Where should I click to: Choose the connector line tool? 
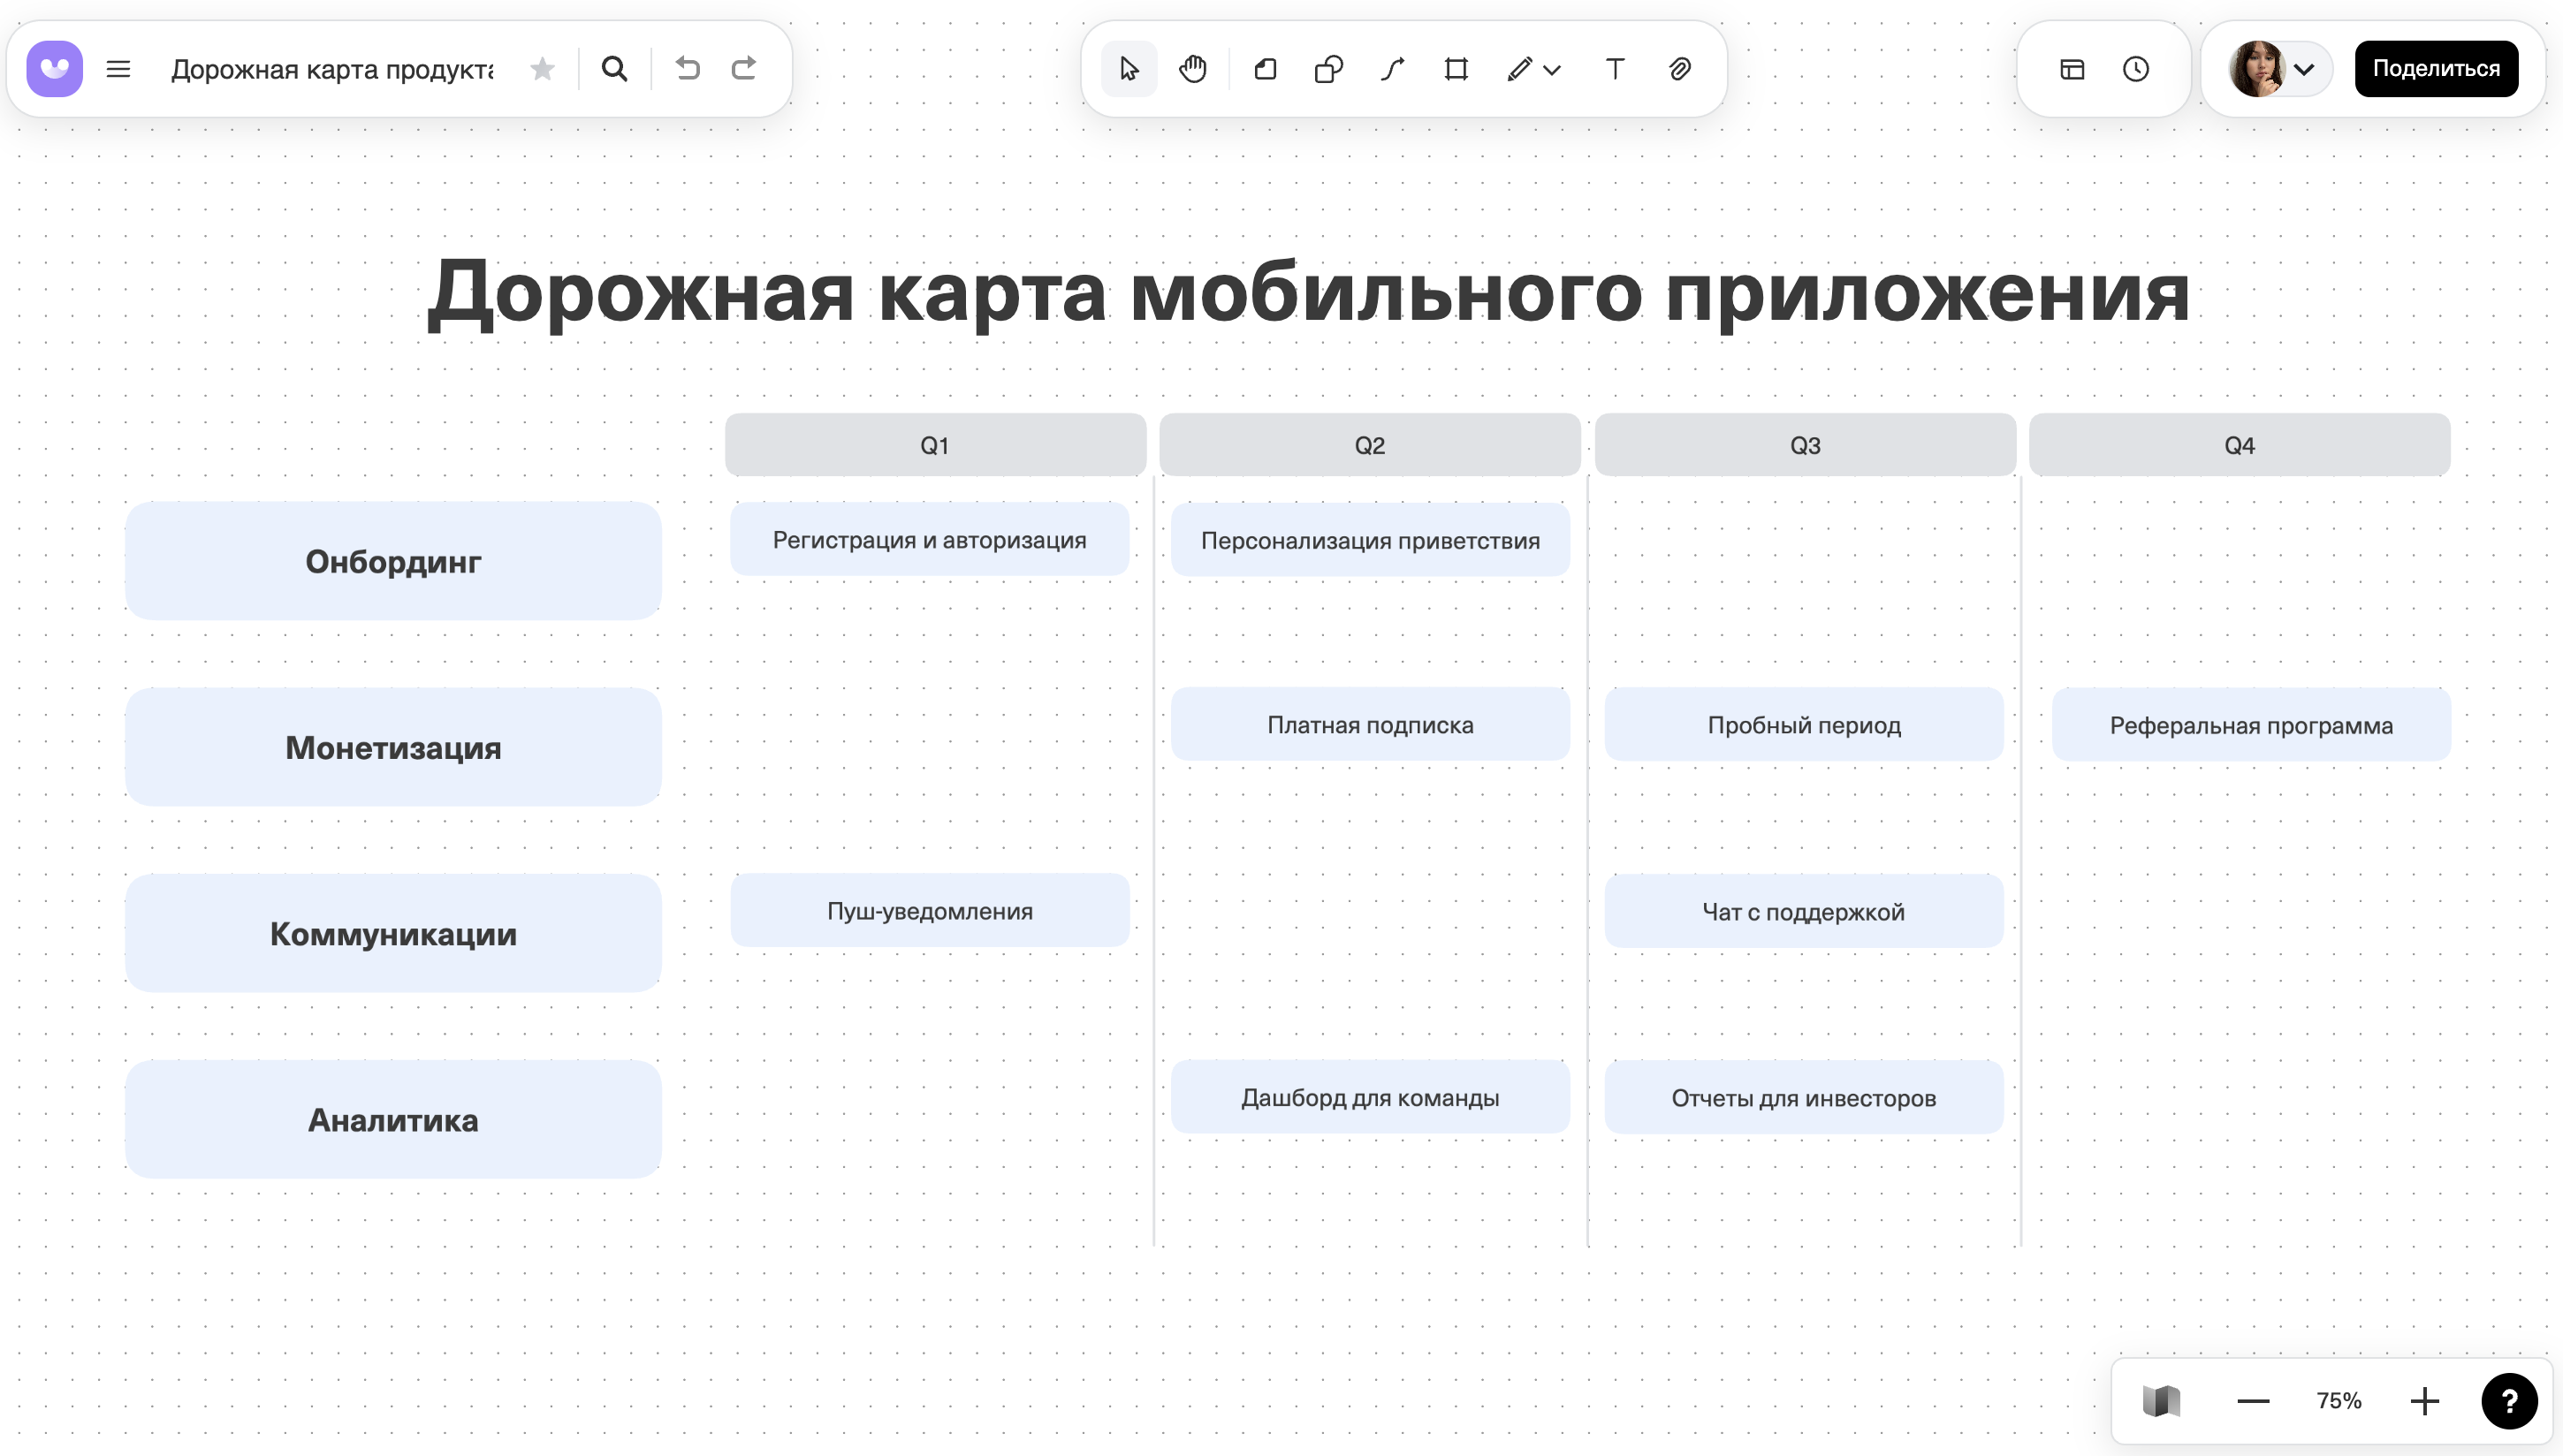point(1391,68)
